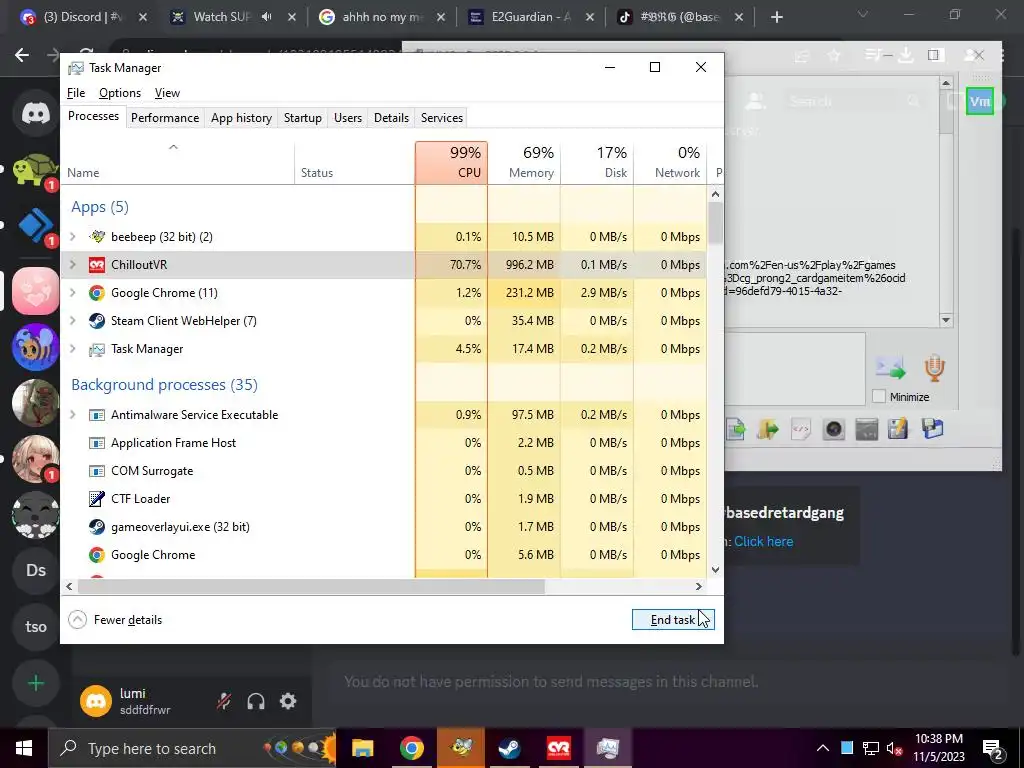Viewport: 1024px width, 768px height.
Task: Open the Options menu in Task Manager
Action: [120, 93]
